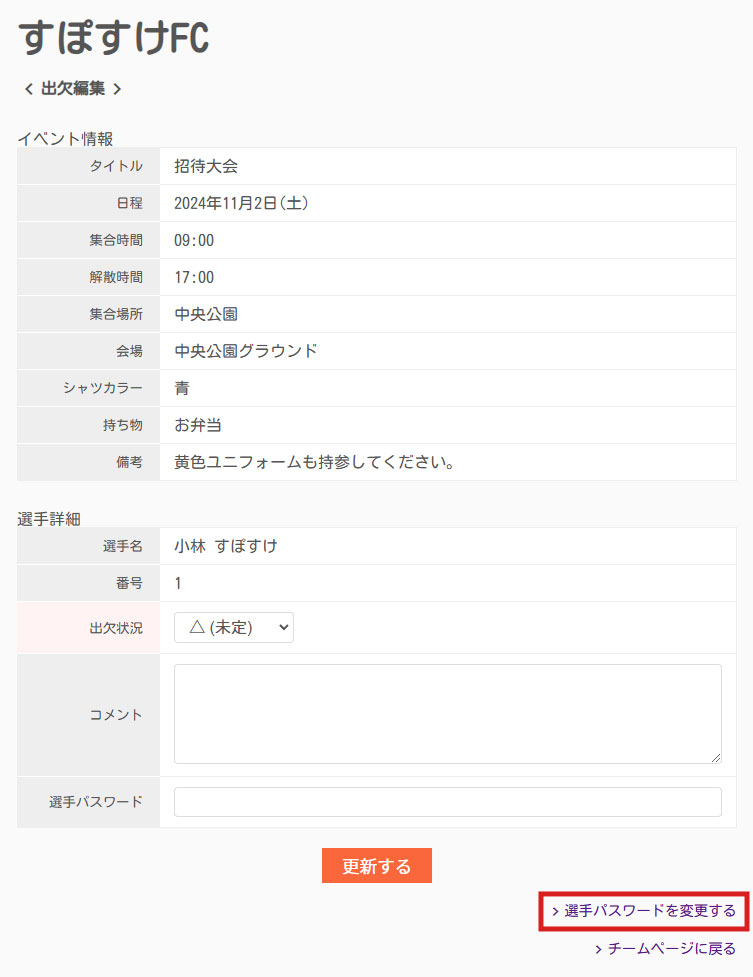Open the 選手パスワードを変更する link
753x977 pixels.
click(645, 913)
